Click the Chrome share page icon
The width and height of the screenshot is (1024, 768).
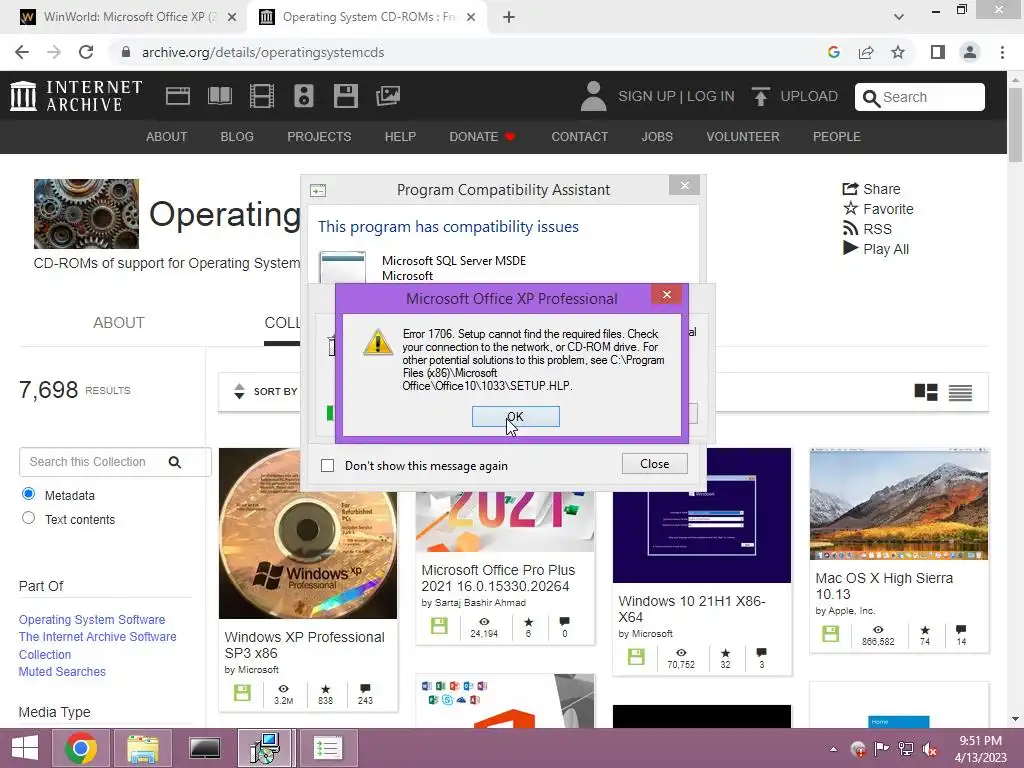(866, 52)
